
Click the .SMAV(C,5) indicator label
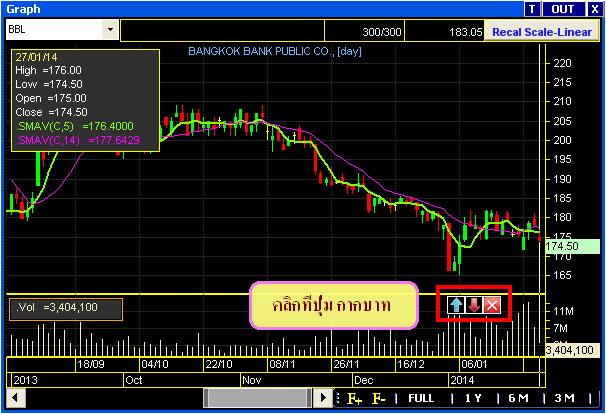[x=75, y=126]
